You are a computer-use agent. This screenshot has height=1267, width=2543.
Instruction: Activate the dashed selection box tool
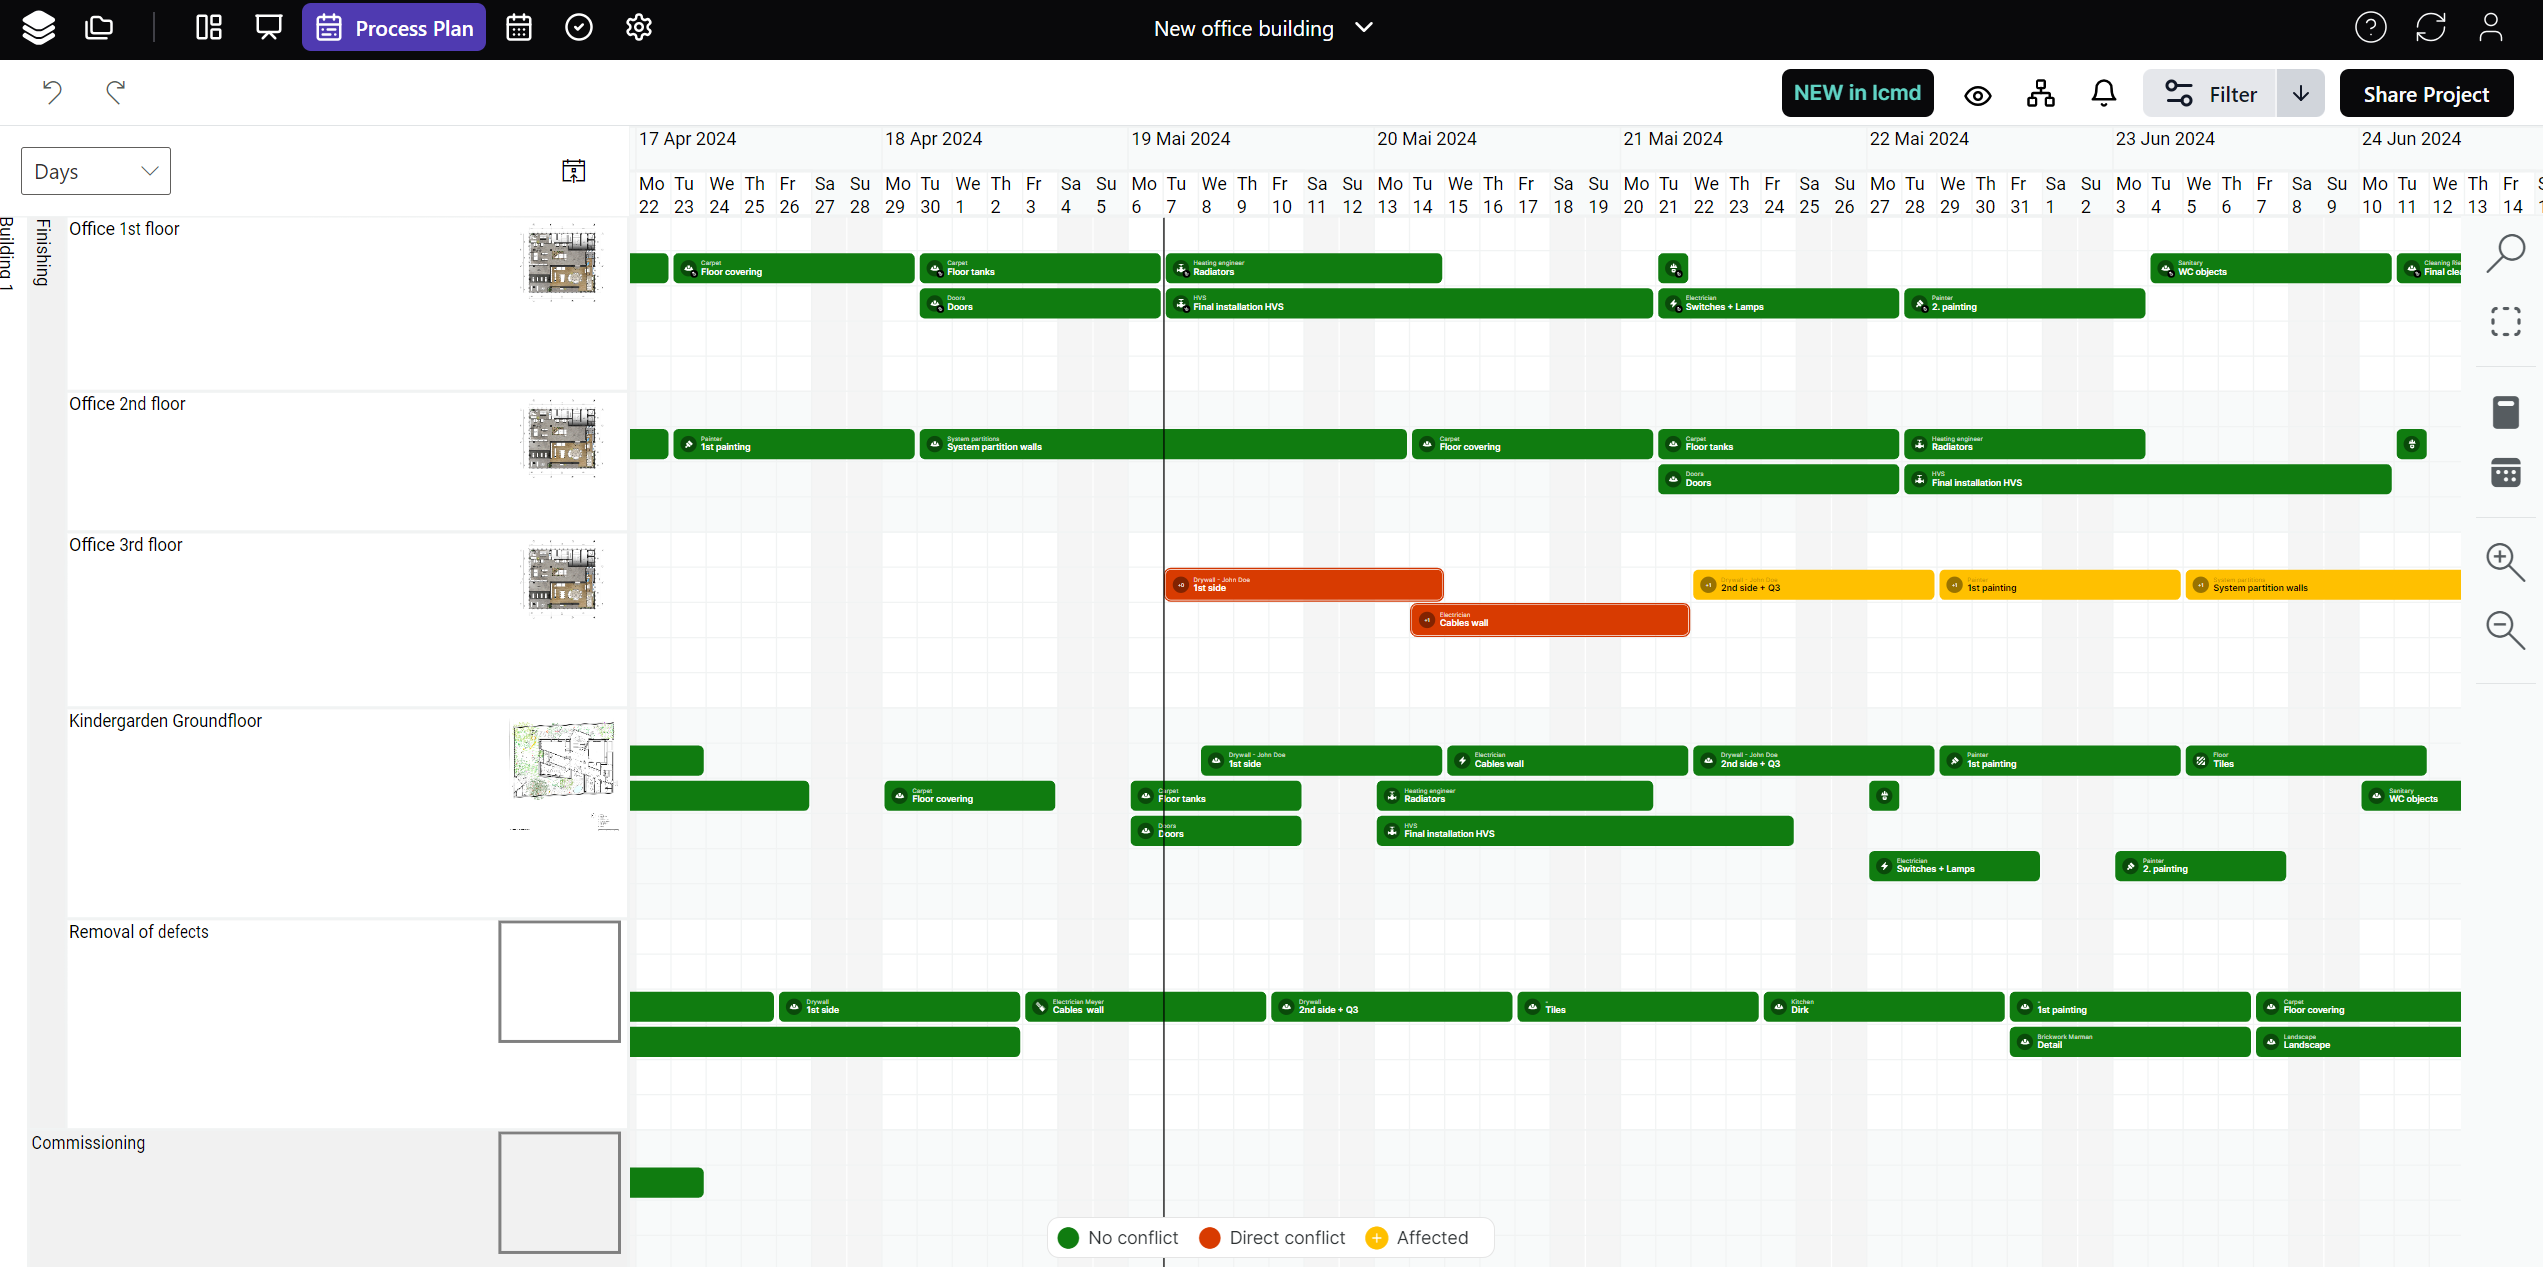[2505, 322]
